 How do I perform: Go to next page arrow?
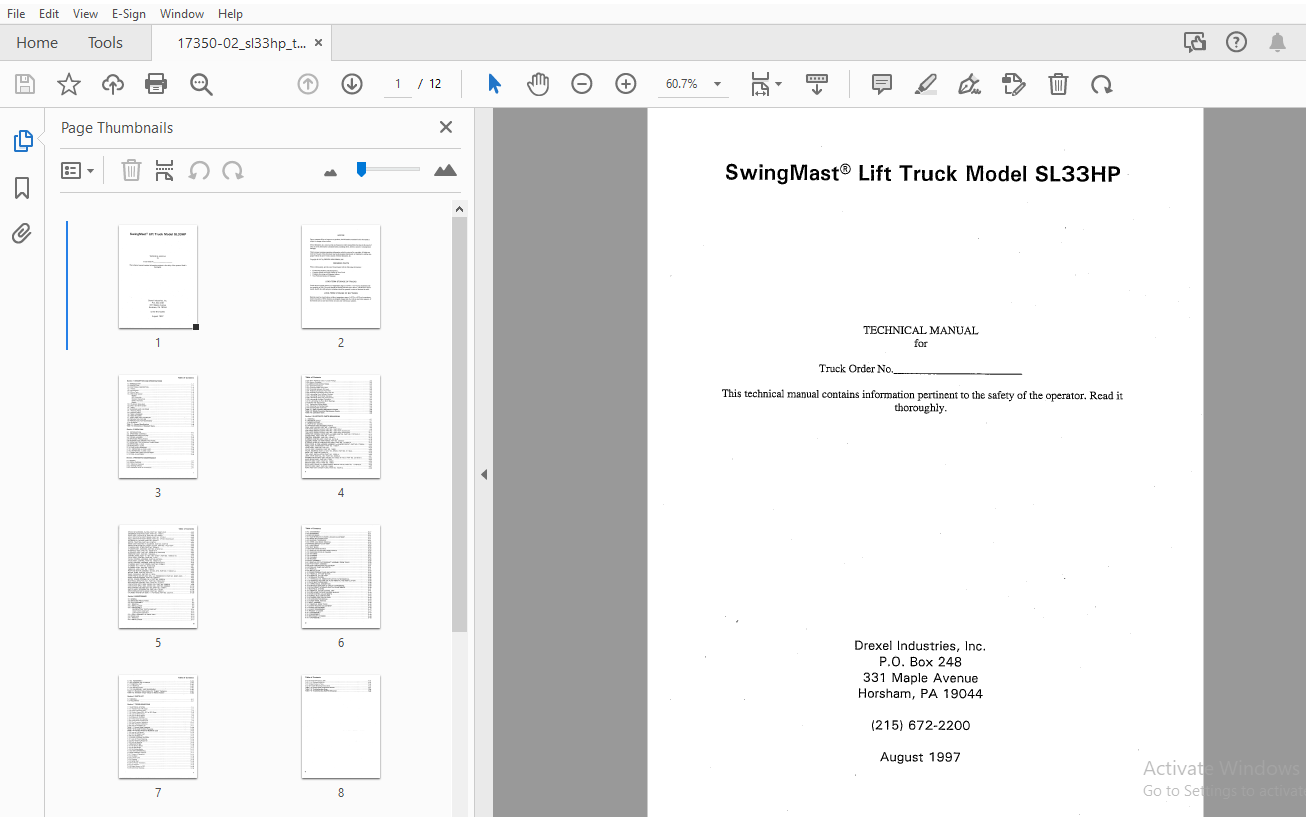(x=352, y=84)
